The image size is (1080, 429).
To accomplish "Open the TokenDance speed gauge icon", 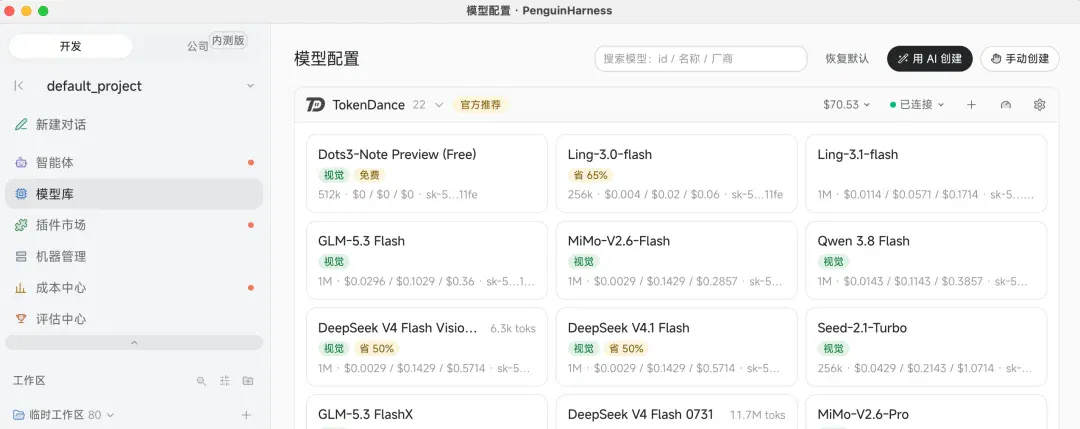I will point(1006,105).
